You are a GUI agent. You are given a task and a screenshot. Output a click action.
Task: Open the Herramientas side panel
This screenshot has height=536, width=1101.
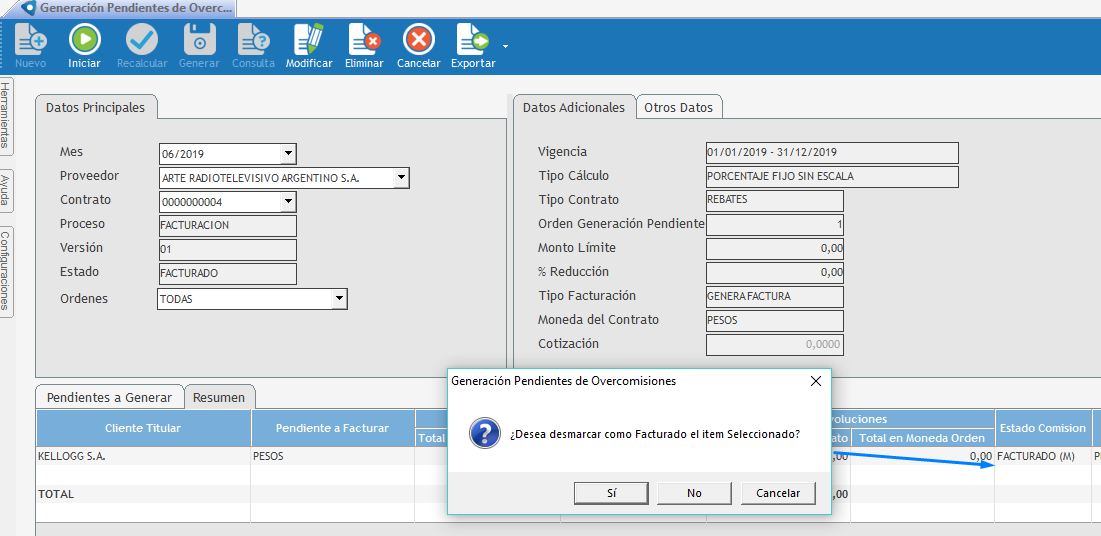click(x=6, y=115)
